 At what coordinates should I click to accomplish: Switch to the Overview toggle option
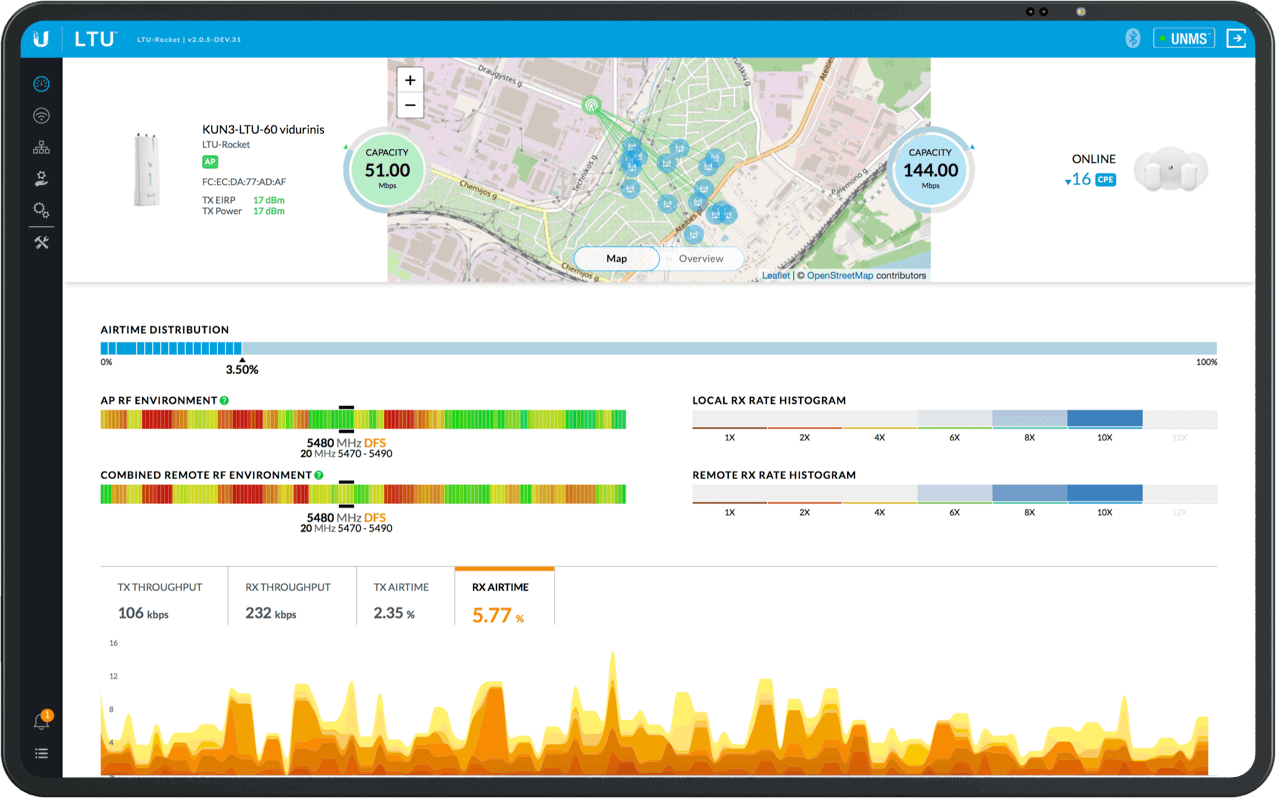coord(701,258)
